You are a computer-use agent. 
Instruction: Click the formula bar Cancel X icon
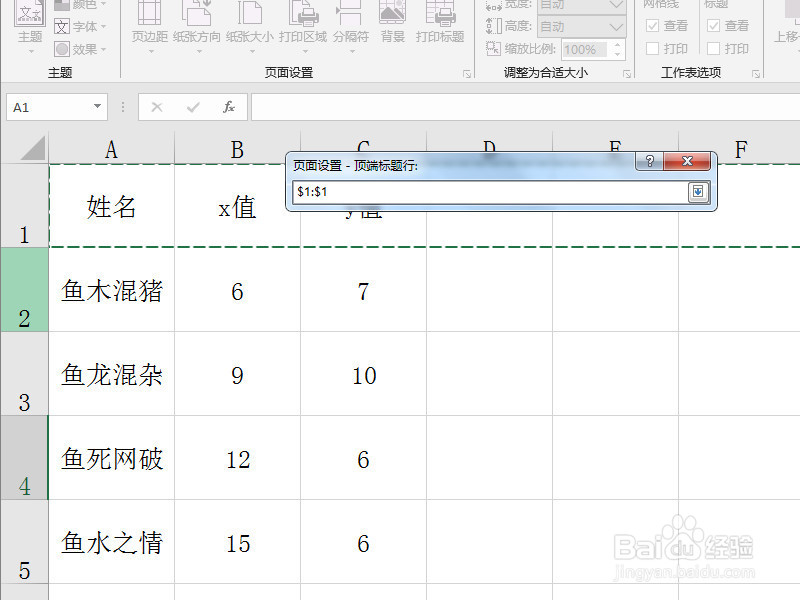[x=157, y=107]
